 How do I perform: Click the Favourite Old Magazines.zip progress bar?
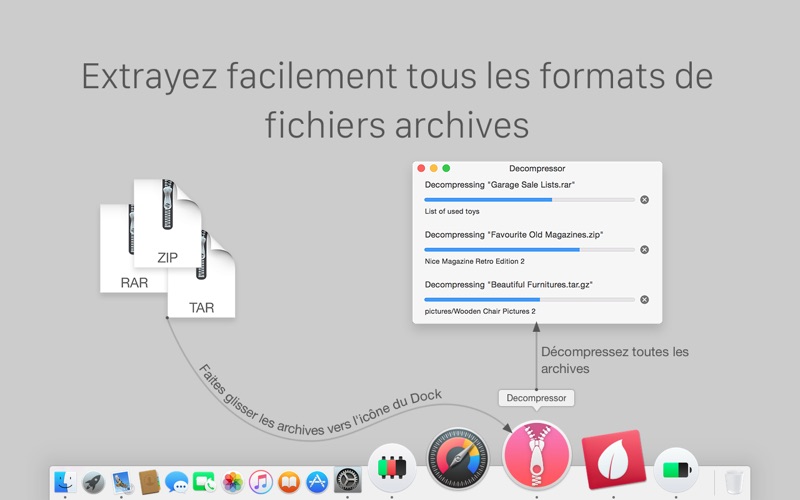pos(530,249)
